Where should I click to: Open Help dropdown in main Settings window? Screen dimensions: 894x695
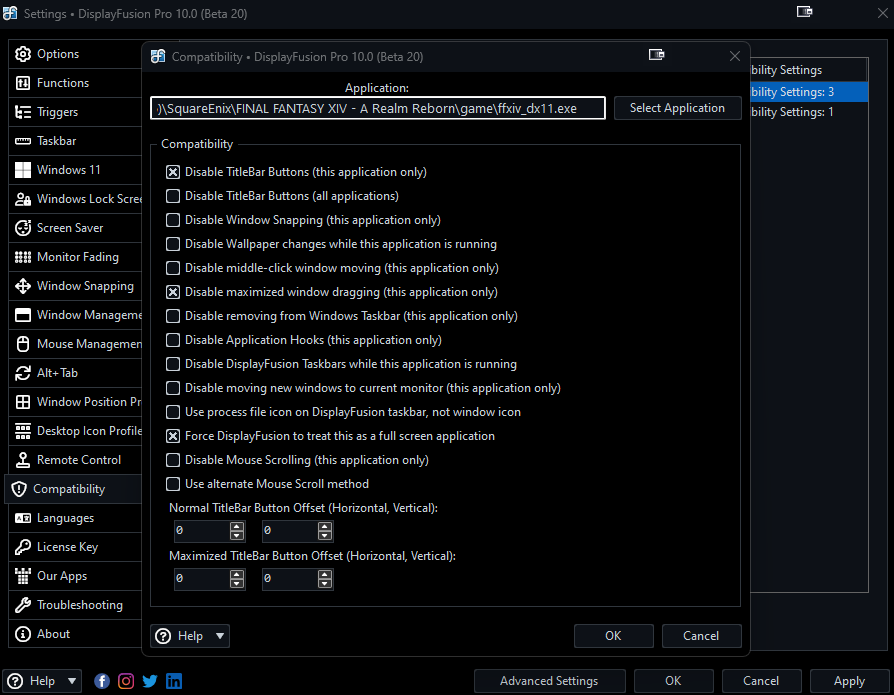point(43,681)
